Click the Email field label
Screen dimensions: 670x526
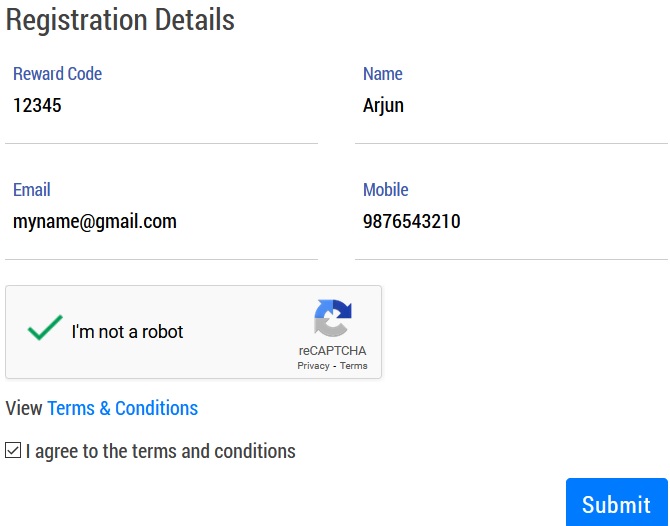point(31,190)
